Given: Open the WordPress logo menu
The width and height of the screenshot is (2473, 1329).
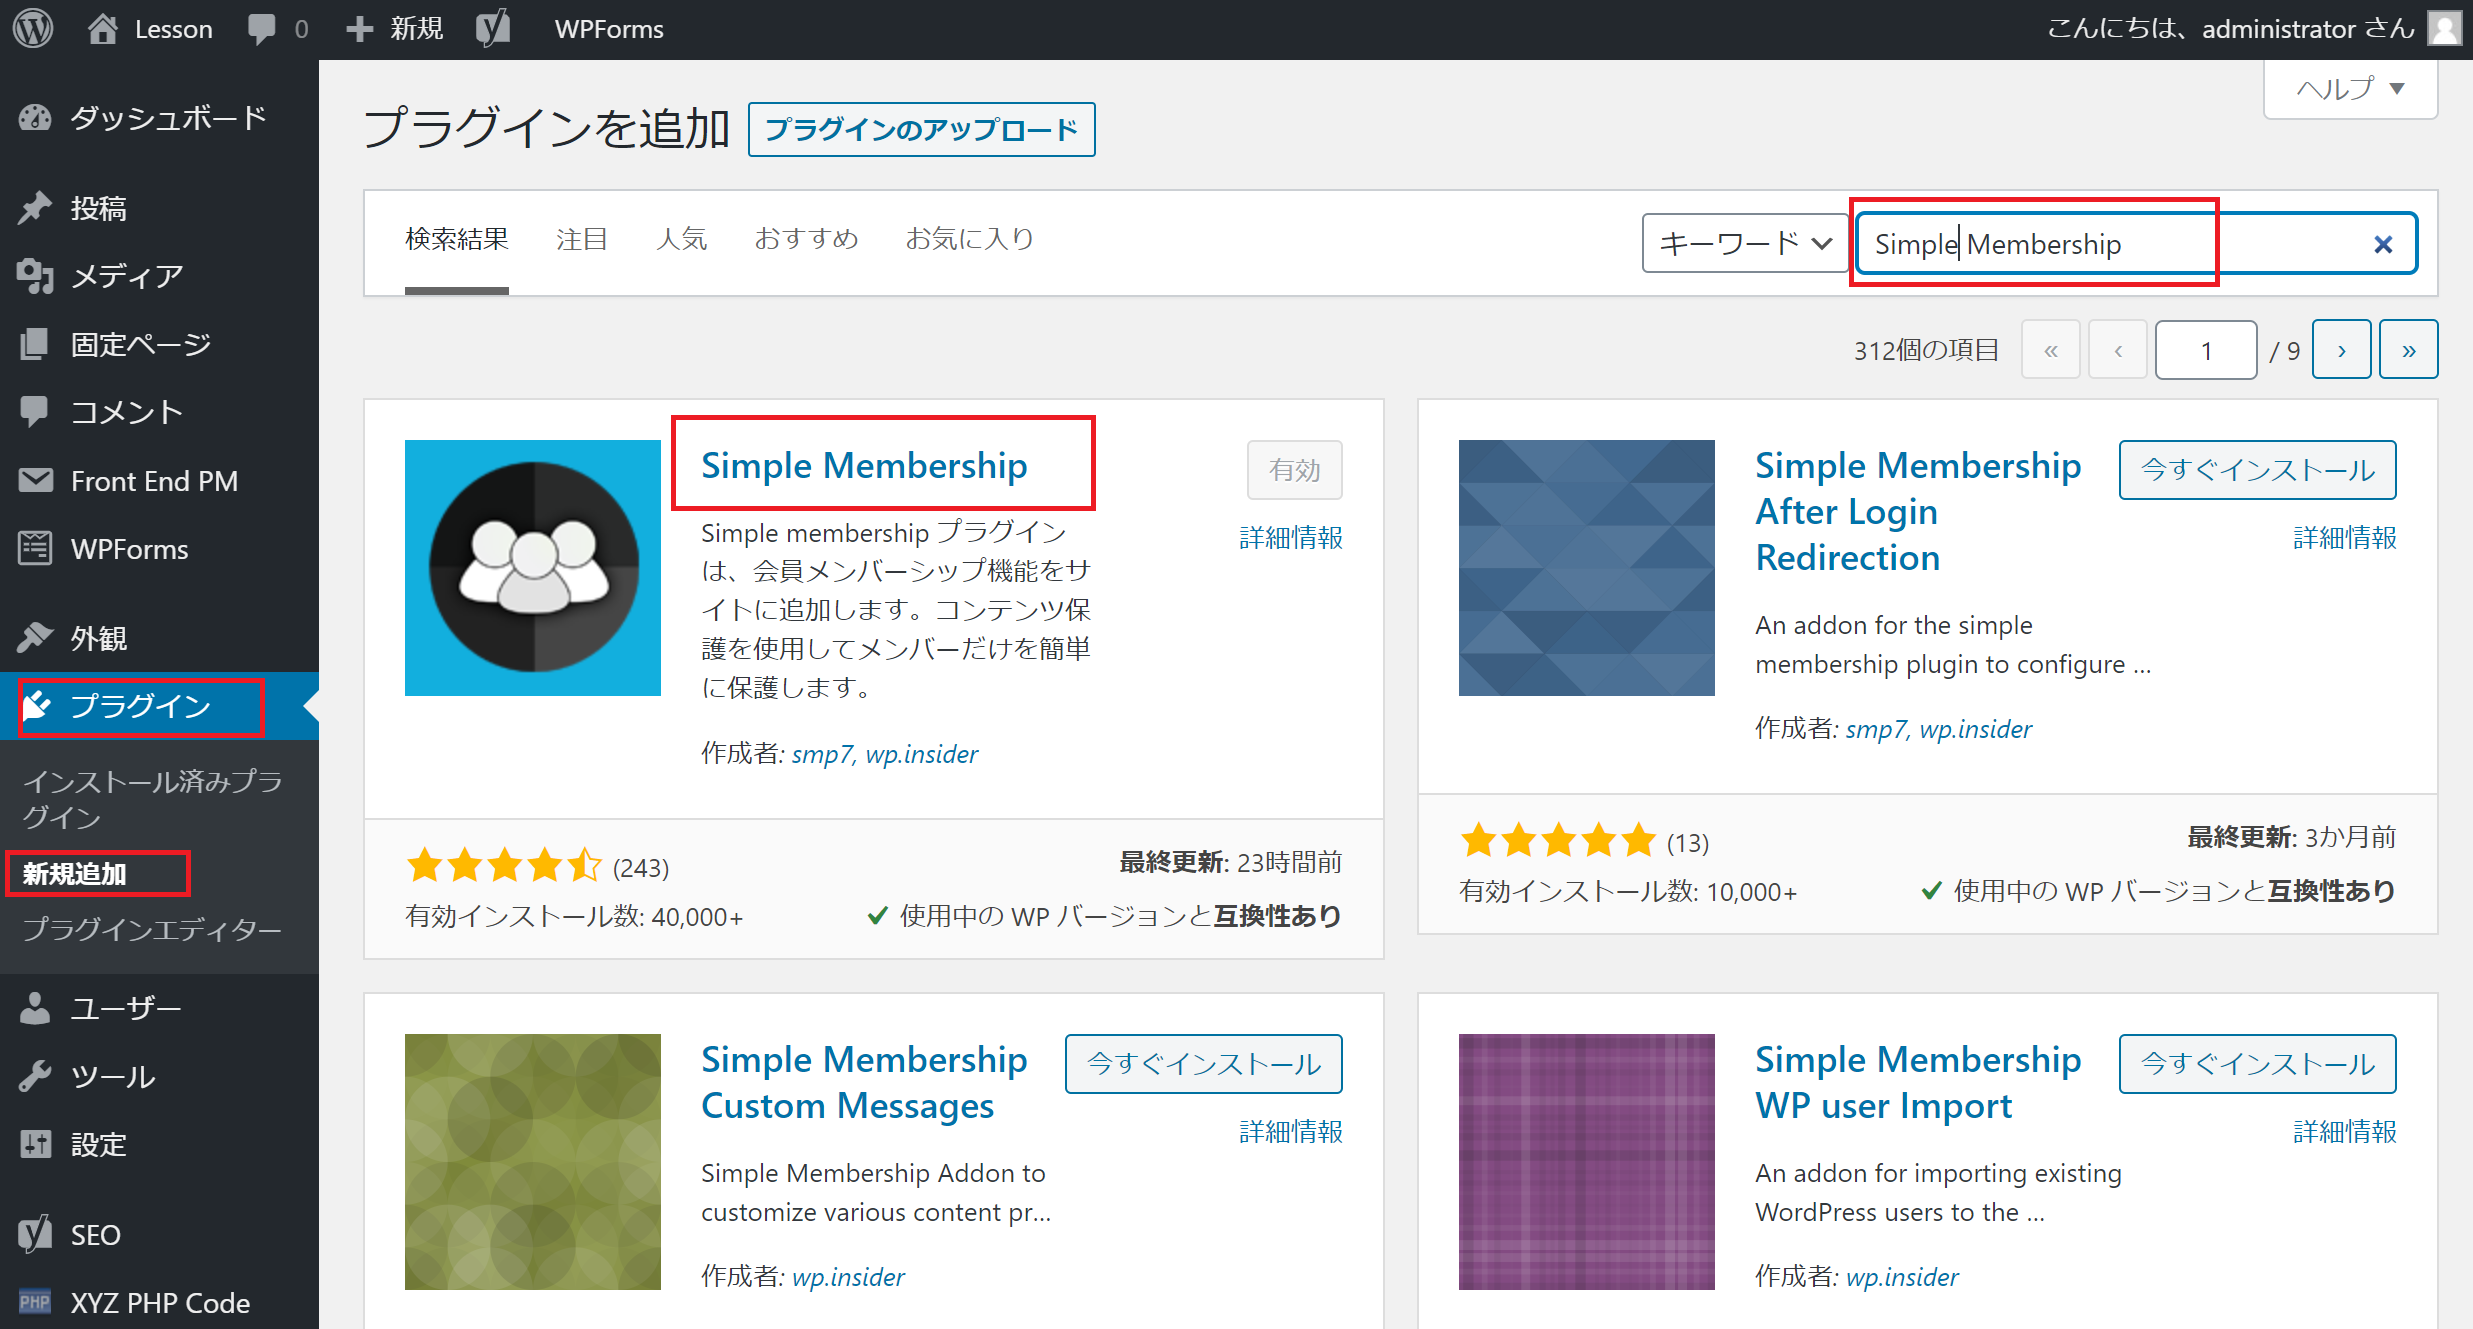Looking at the screenshot, I should click(x=33, y=29).
